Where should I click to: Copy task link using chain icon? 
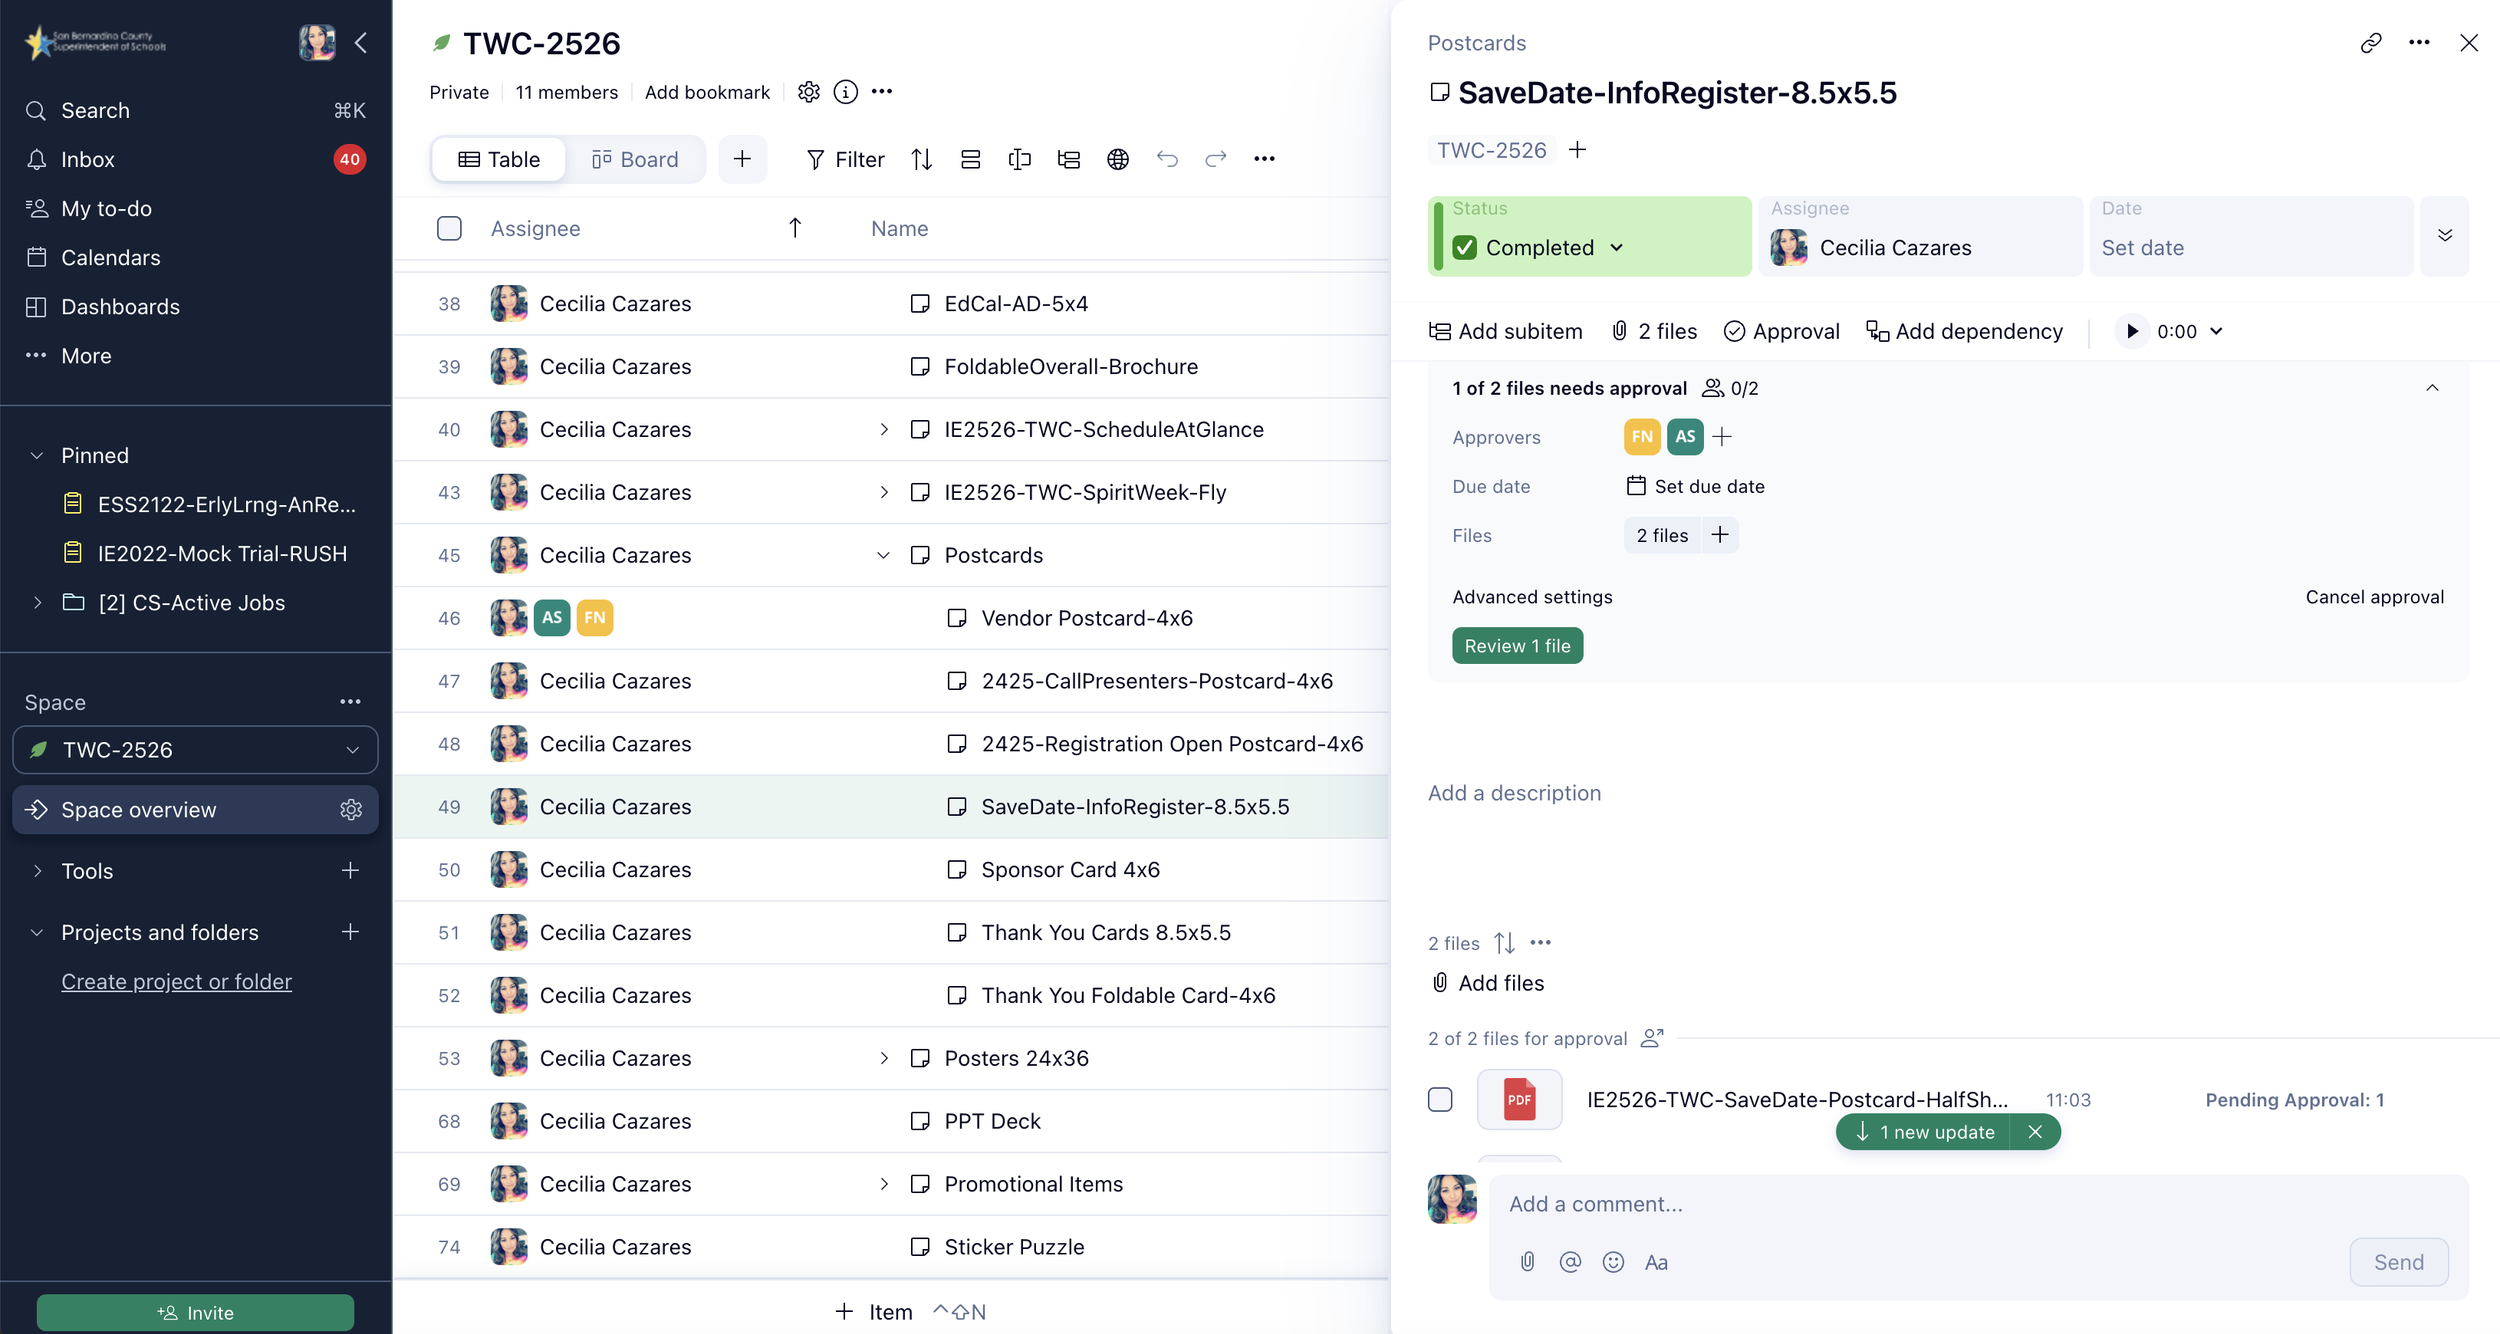(x=2370, y=43)
